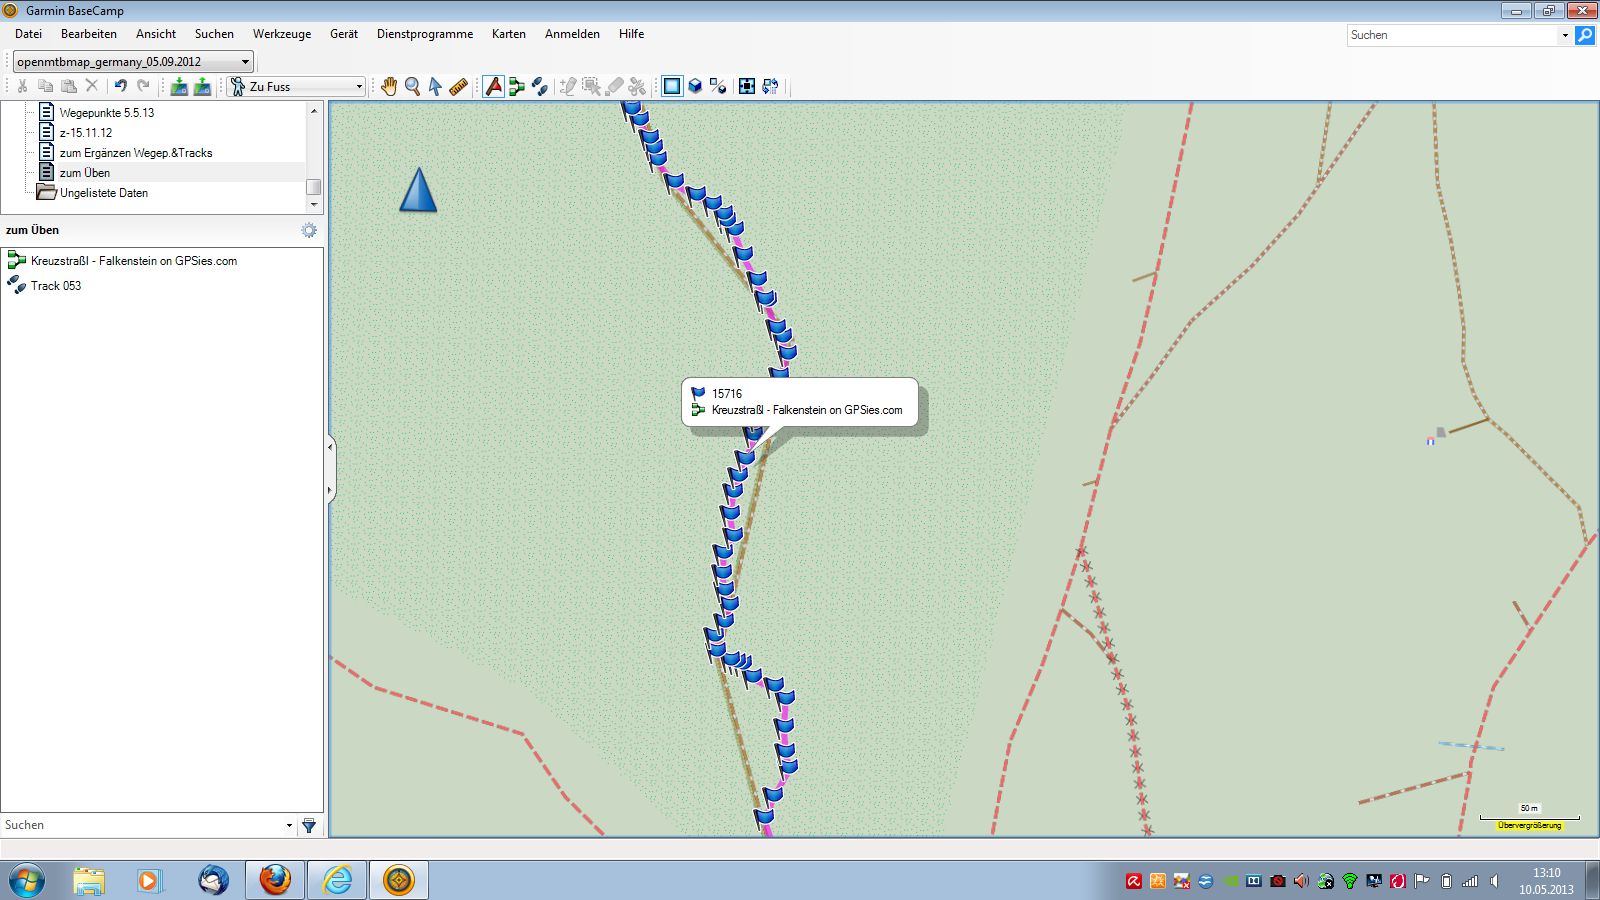Click the library list scroll down arrow
This screenshot has height=900, width=1600.
pyautogui.click(x=314, y=205)
